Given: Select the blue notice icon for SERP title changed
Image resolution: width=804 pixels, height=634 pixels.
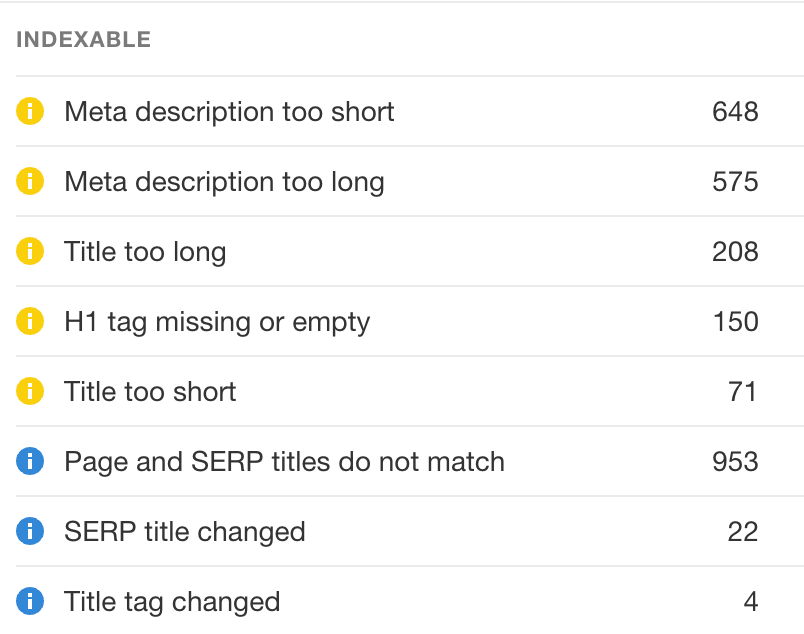Looking at the screenshot, I should pos(30,532).
